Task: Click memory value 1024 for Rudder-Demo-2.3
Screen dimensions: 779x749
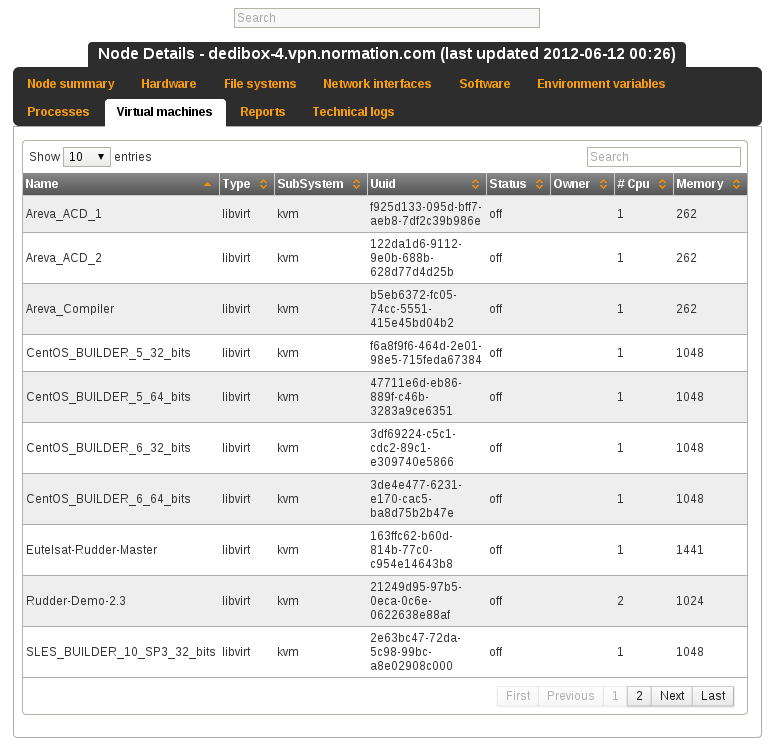Action: tap(690, 601)
